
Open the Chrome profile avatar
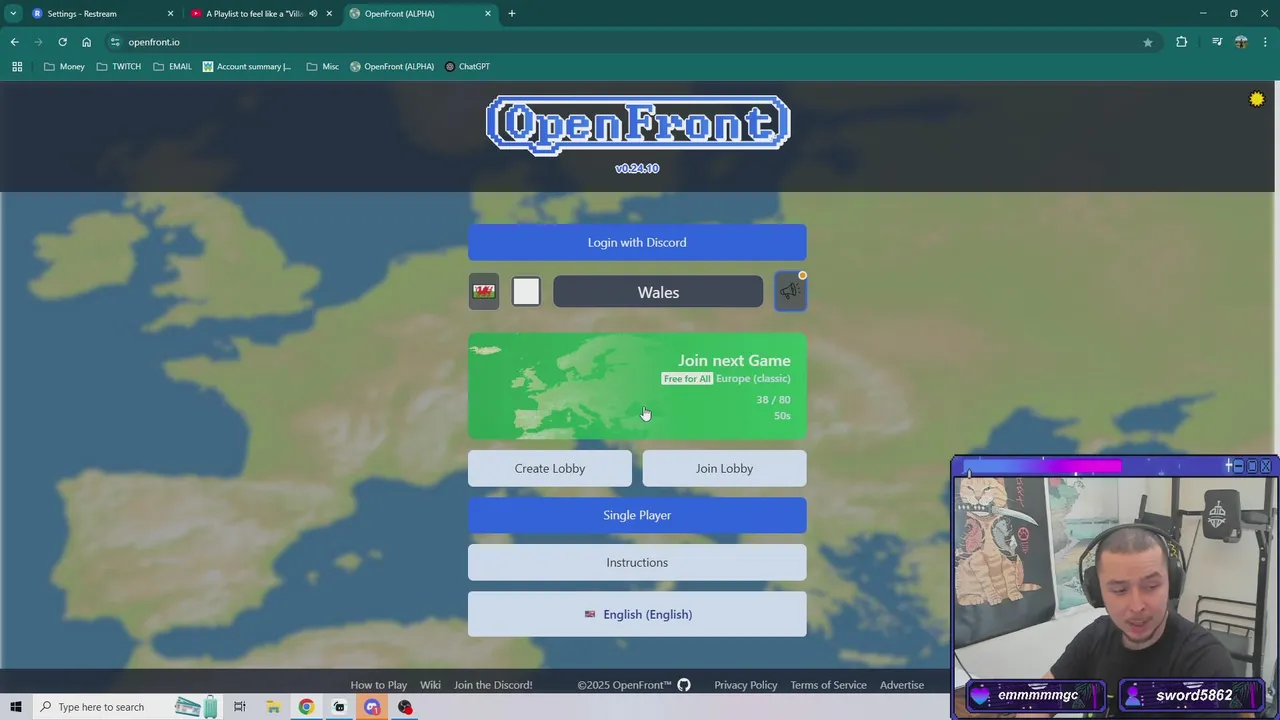point(1241,42)
